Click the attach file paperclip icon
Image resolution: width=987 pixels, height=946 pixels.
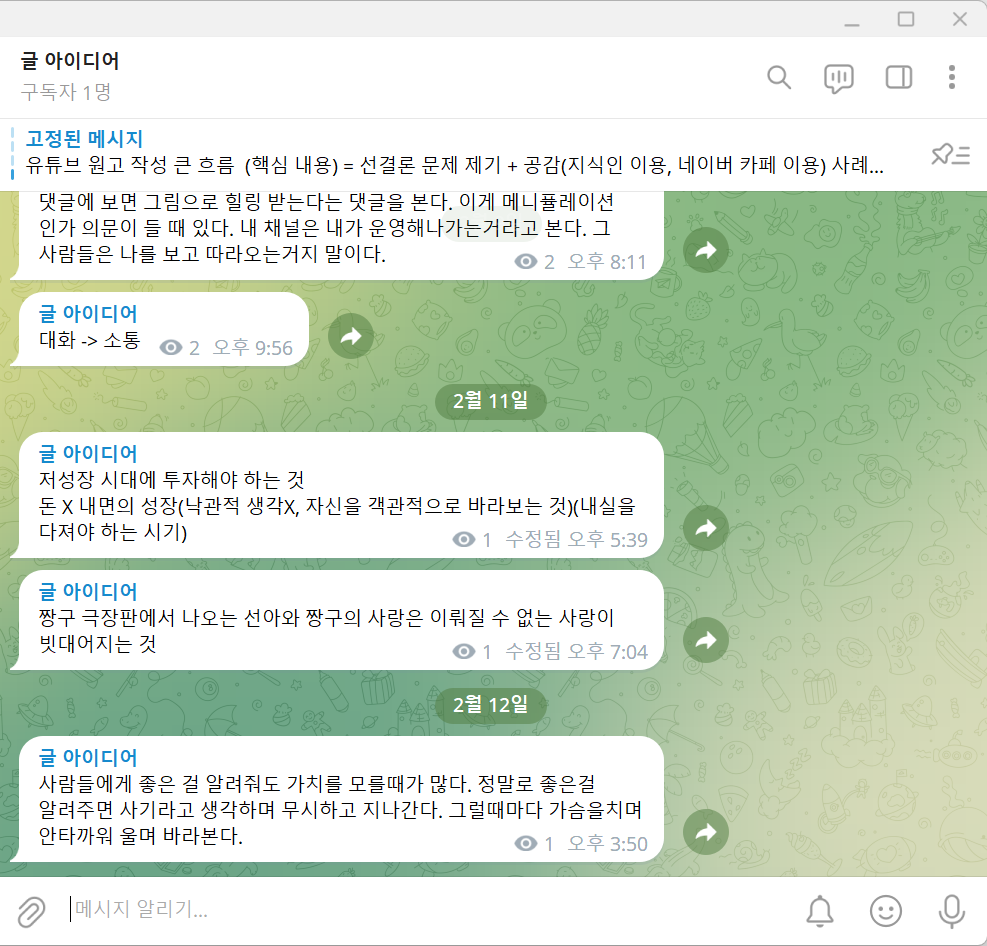point(31,911)
